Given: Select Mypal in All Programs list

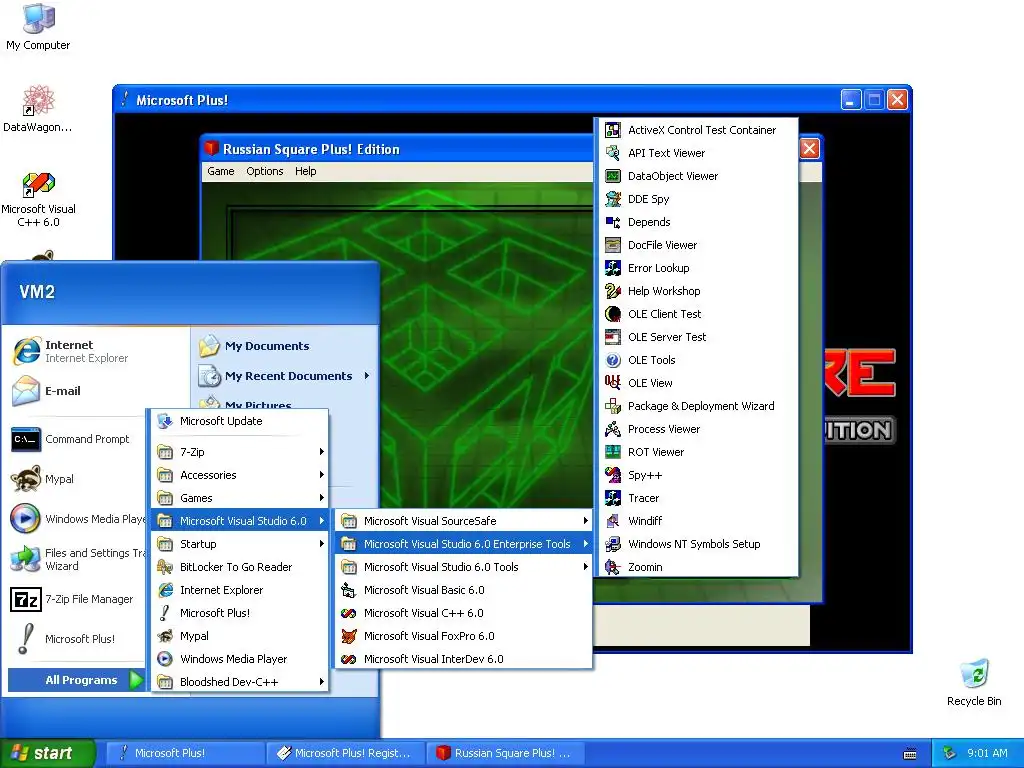Looking at the screenshot, I should (240, 635).
